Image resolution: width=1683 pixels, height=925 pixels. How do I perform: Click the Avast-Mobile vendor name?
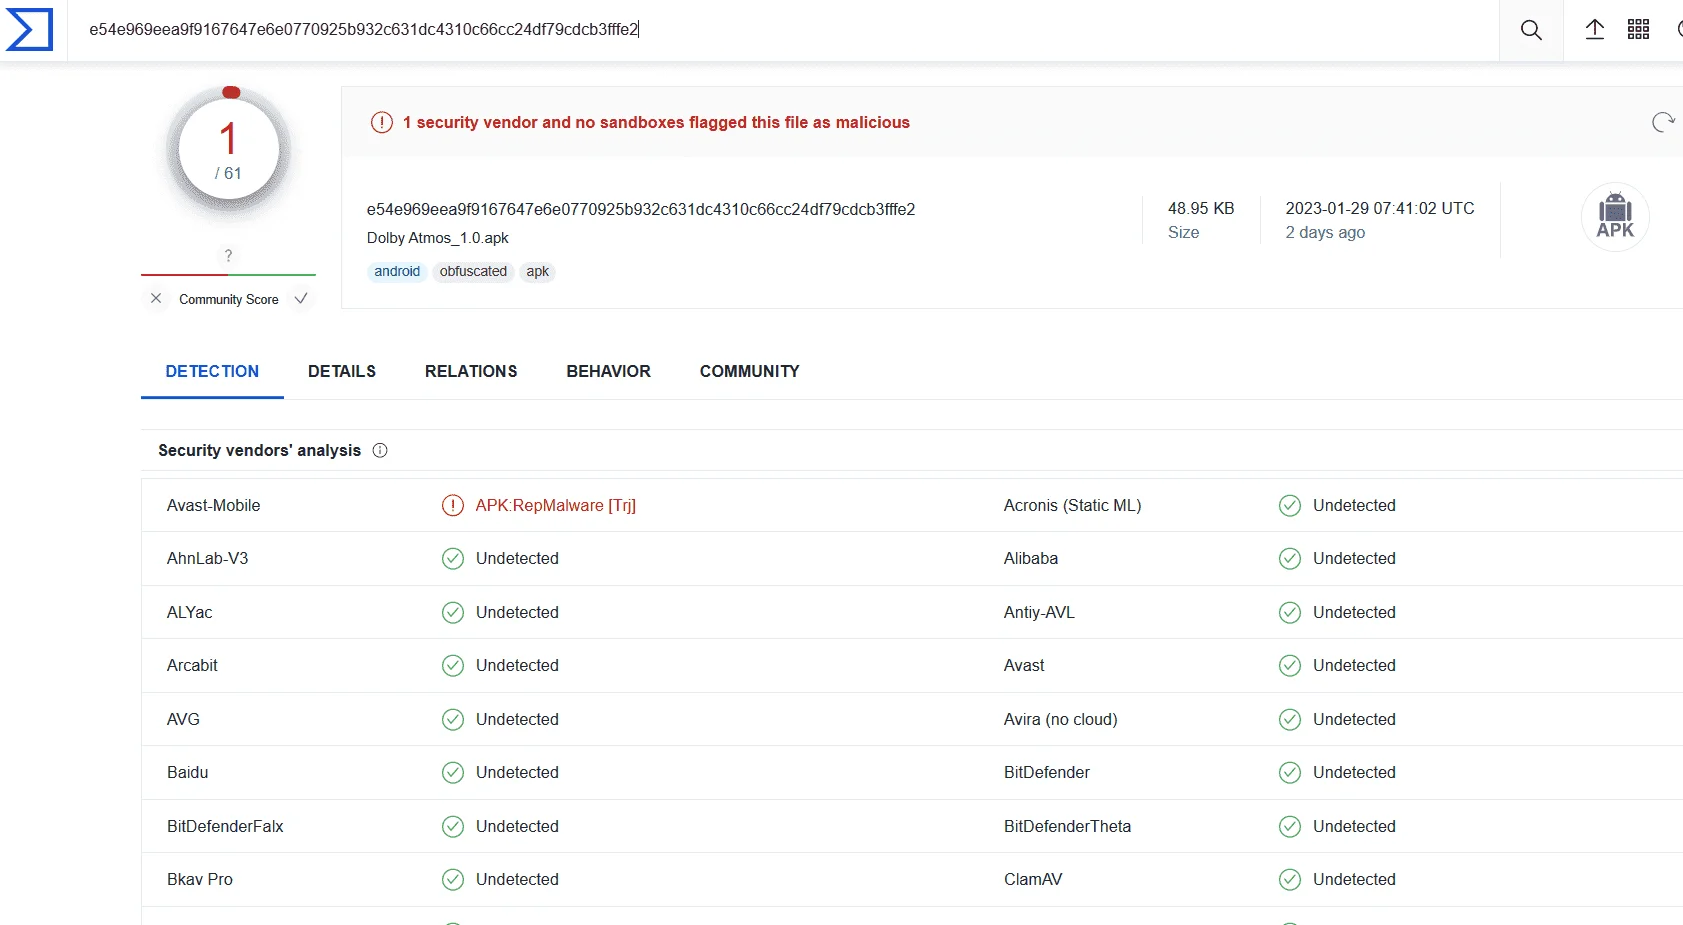pyautogui.click(x=213, y=505)
